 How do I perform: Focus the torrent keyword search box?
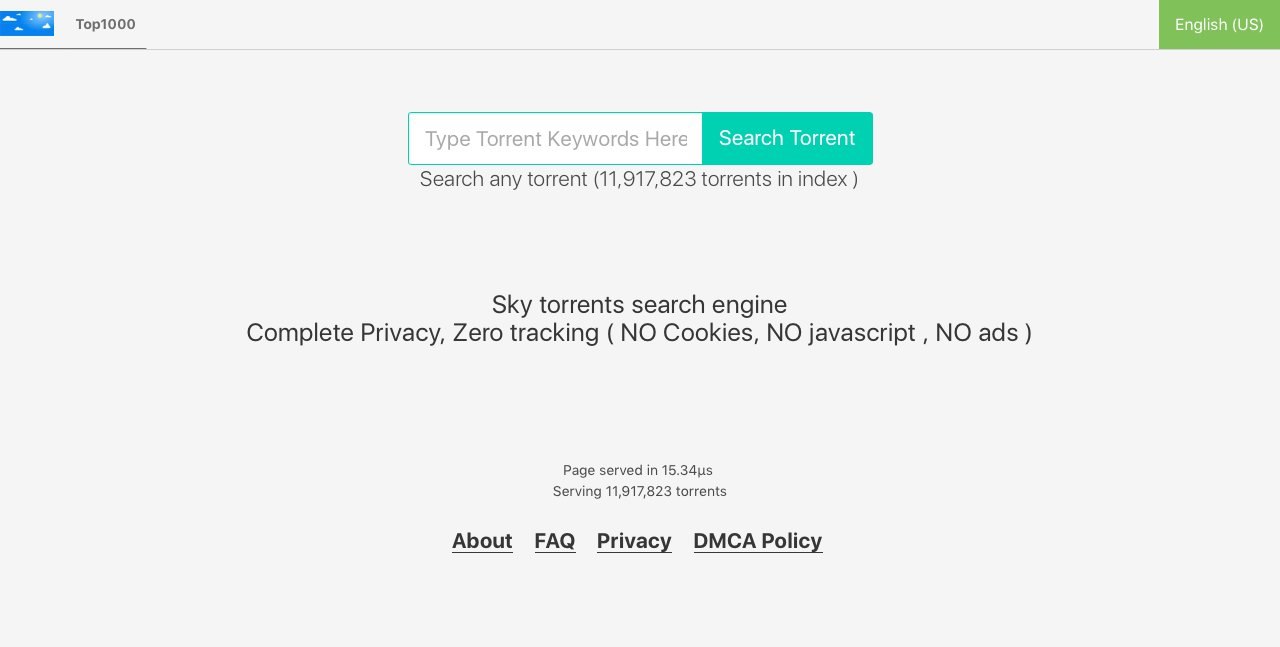pos(555,138)
